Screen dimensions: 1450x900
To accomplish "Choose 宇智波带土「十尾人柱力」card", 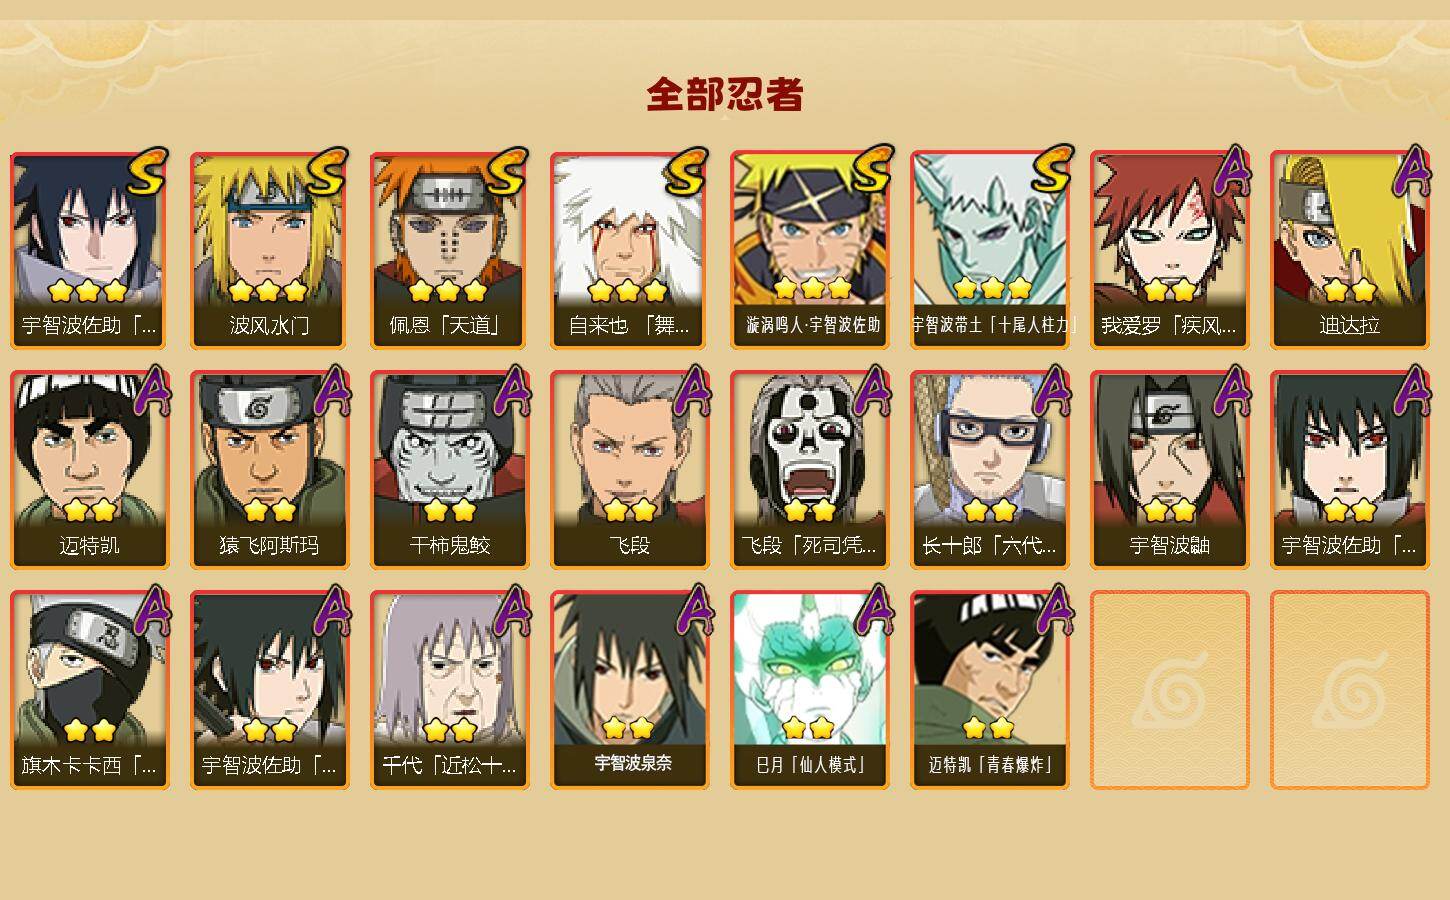I will pyautogui.click(x=989, y=250).
